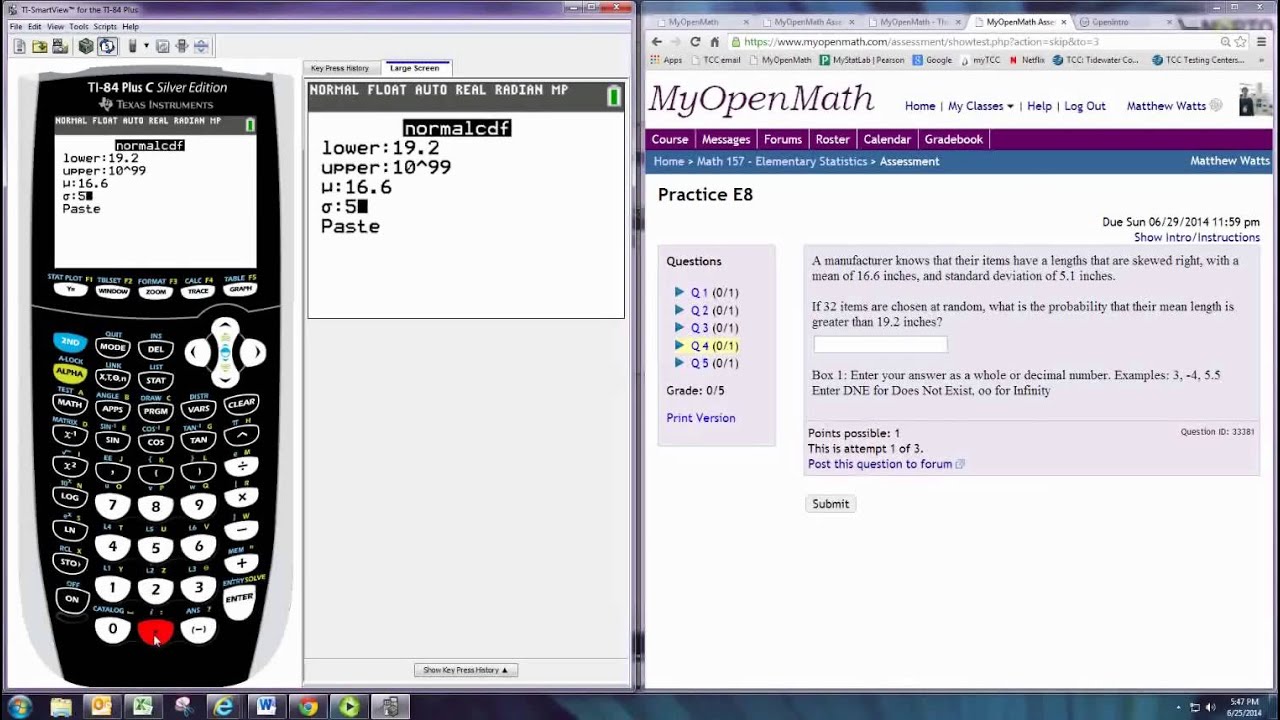
Task: Reload the page in Chrome
Action: pos(695,42)
